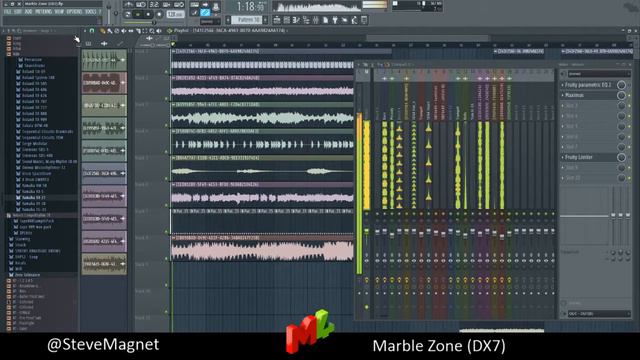Open Fruity parametric EQ 2 plugin
This screenshot has height=360, width=640.
coord(588,85)
